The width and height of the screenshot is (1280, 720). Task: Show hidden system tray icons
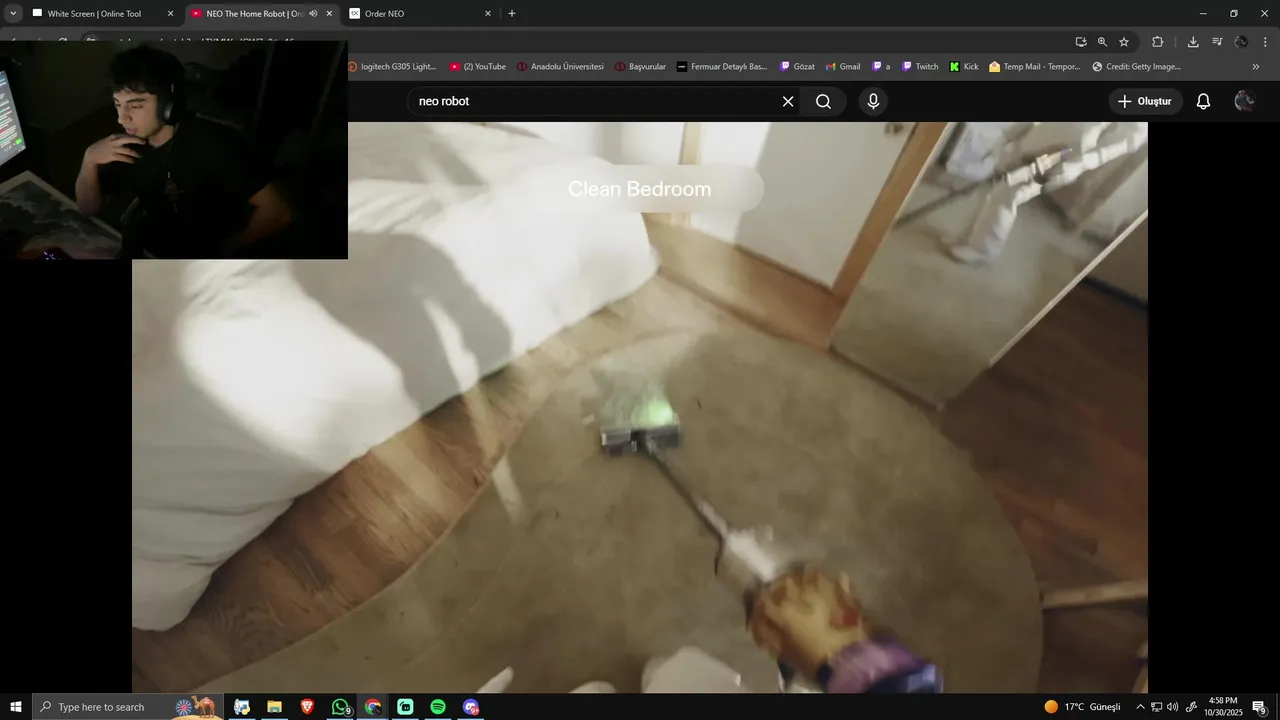[1140, 707]
